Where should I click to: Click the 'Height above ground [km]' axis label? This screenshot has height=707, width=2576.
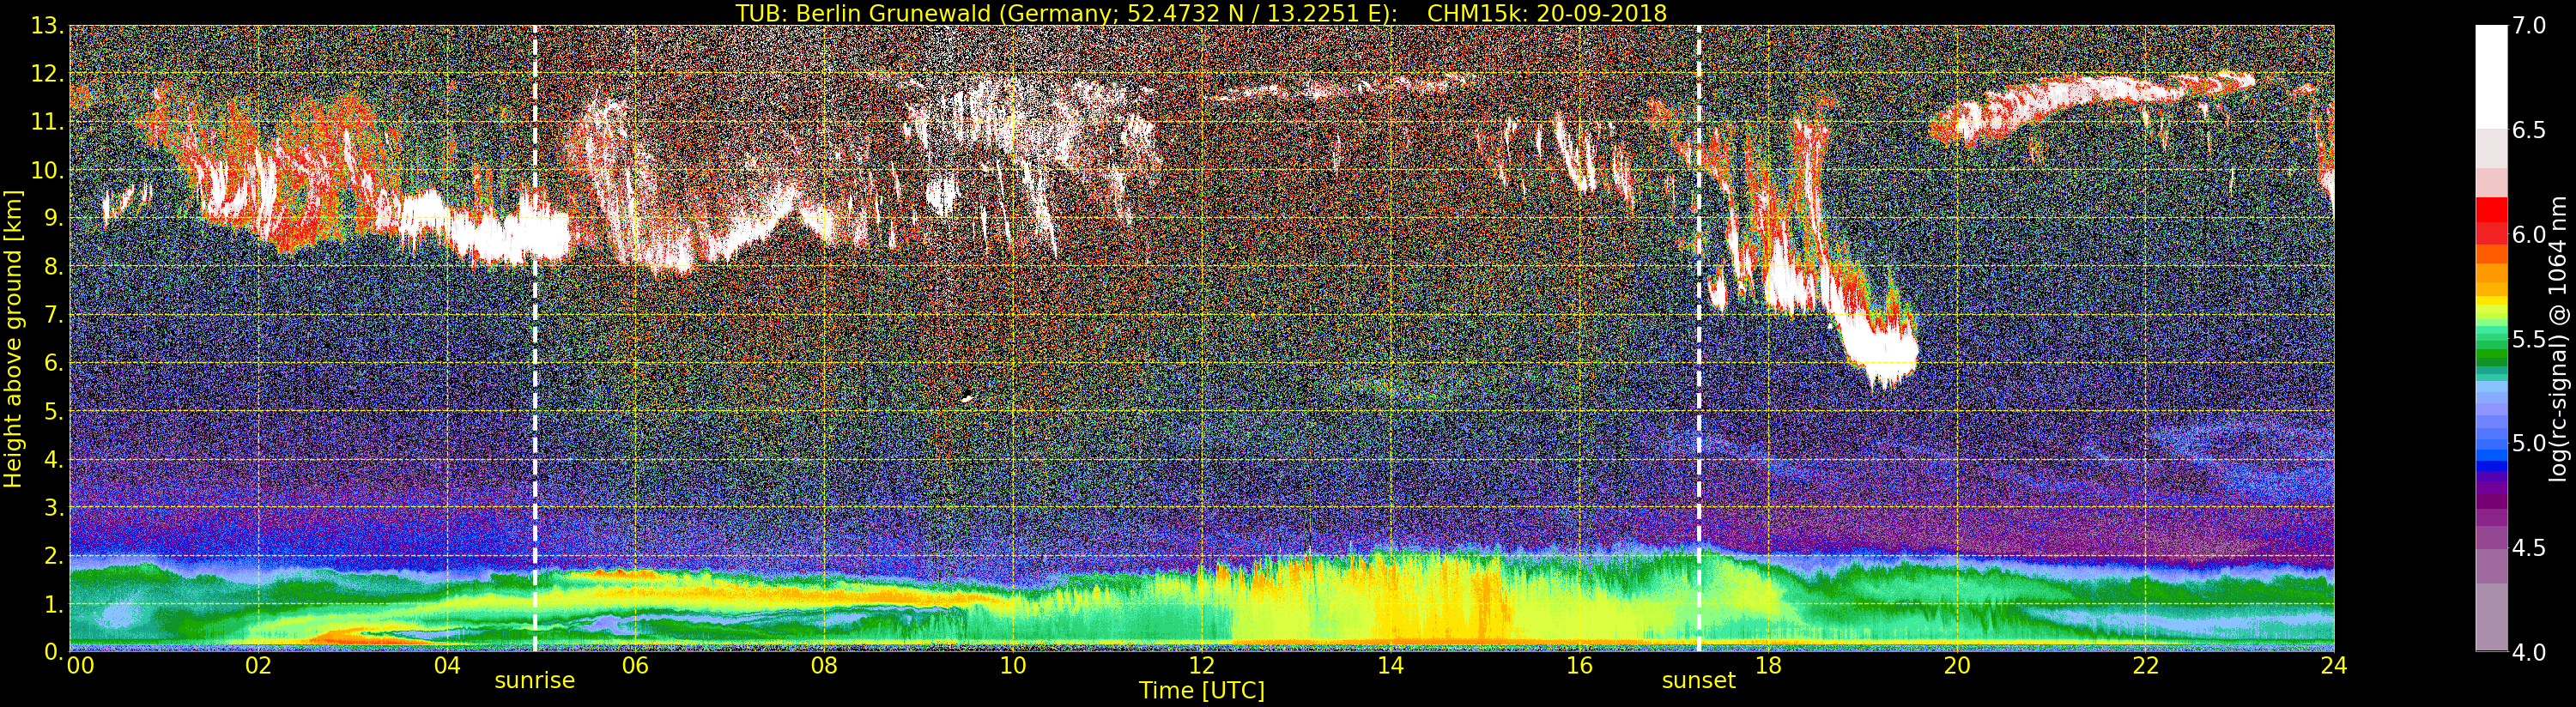tap(13, 338)
